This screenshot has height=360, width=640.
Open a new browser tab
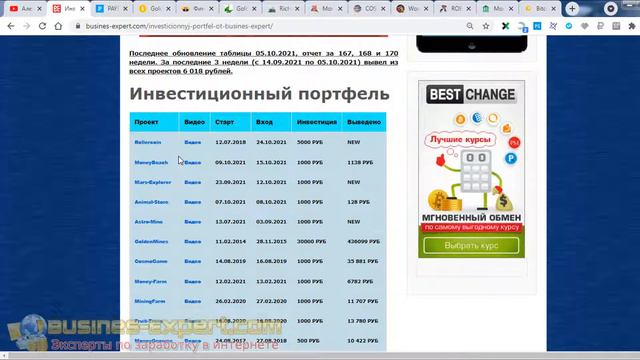tap(572, 9)
